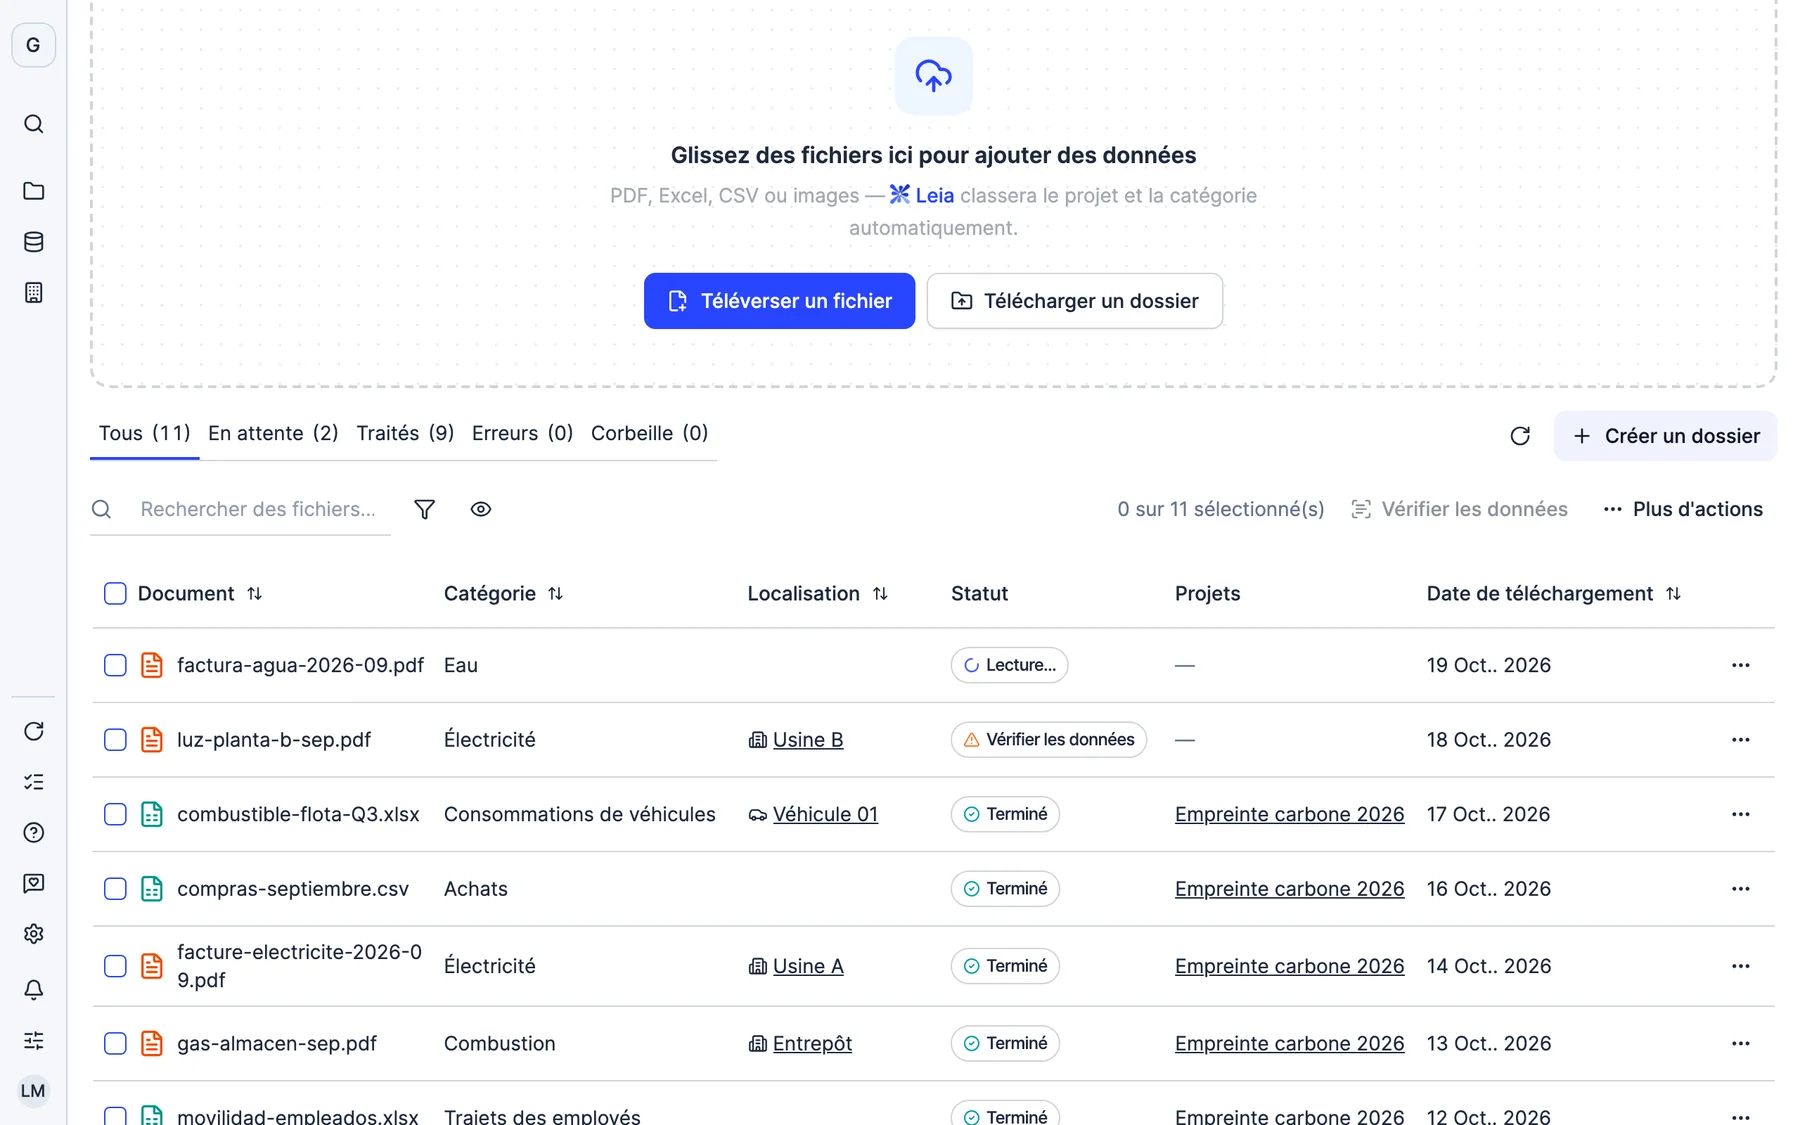Open the settings gear icon
Screen dimensions: 1800x1125
pos(33,934)
